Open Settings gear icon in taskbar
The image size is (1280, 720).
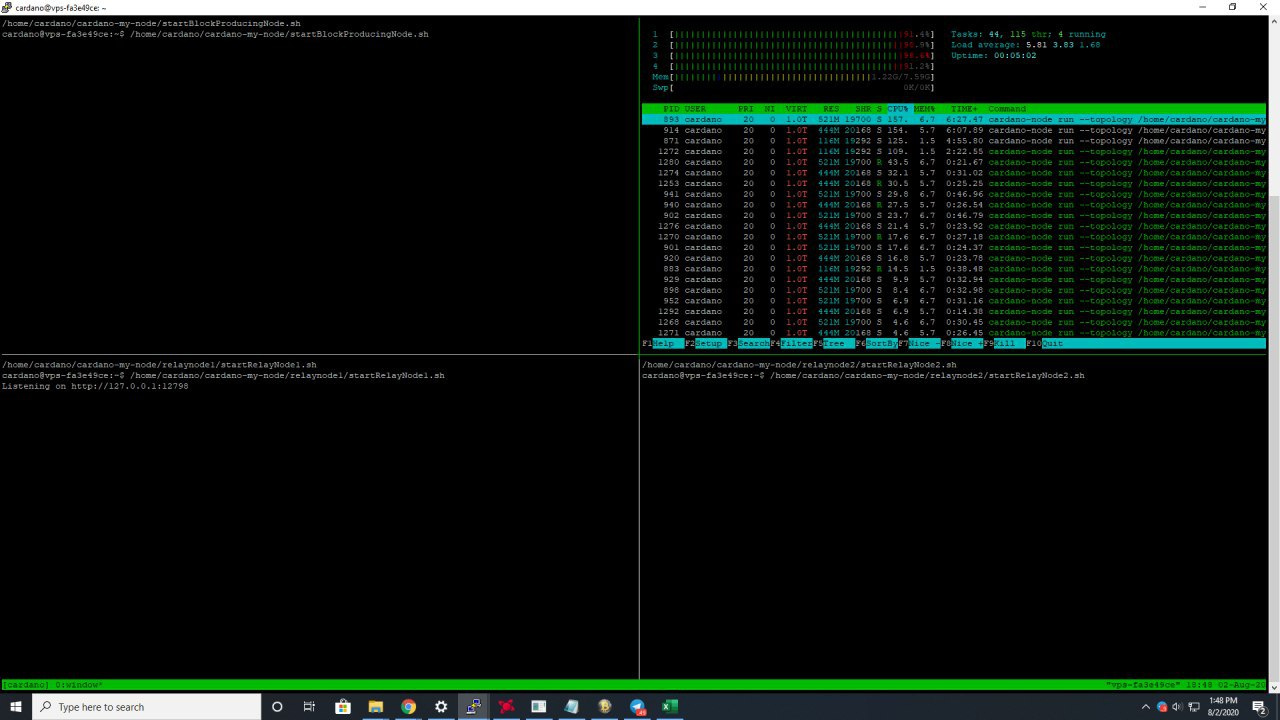pos(441,706)
